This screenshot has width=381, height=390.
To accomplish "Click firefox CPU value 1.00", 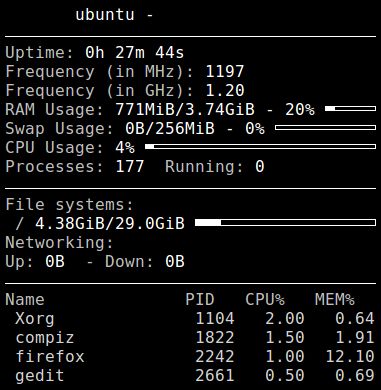I will pyautogui.click(x=285, y=357).
